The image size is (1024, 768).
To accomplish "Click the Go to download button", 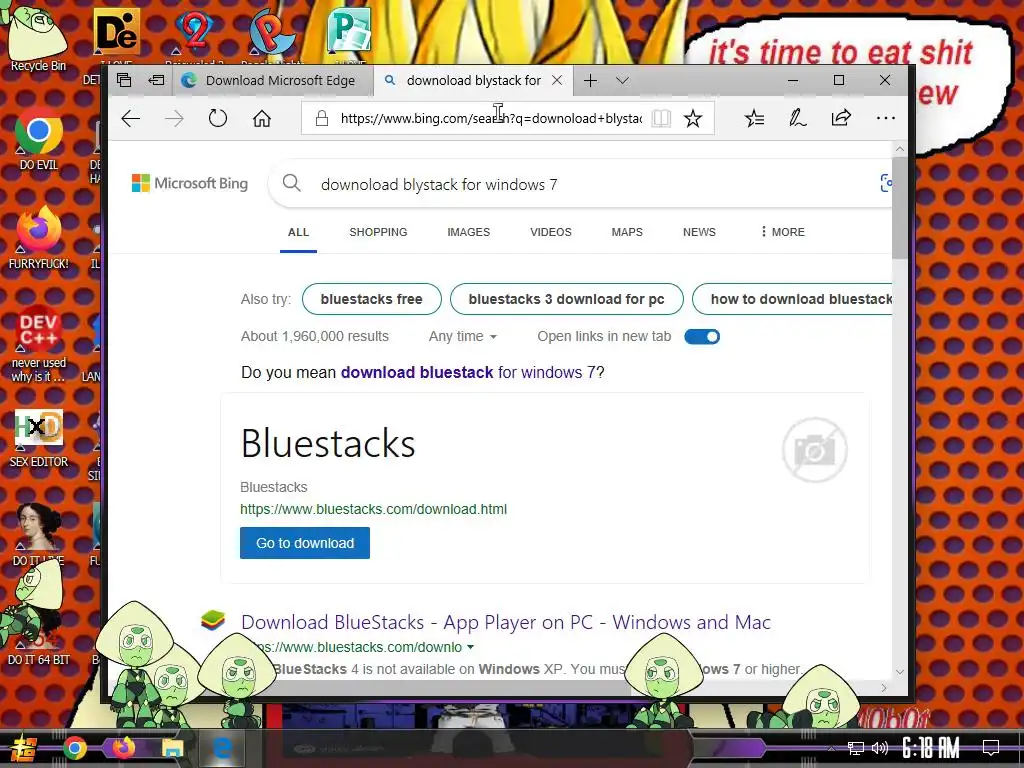I will [305, 543].
